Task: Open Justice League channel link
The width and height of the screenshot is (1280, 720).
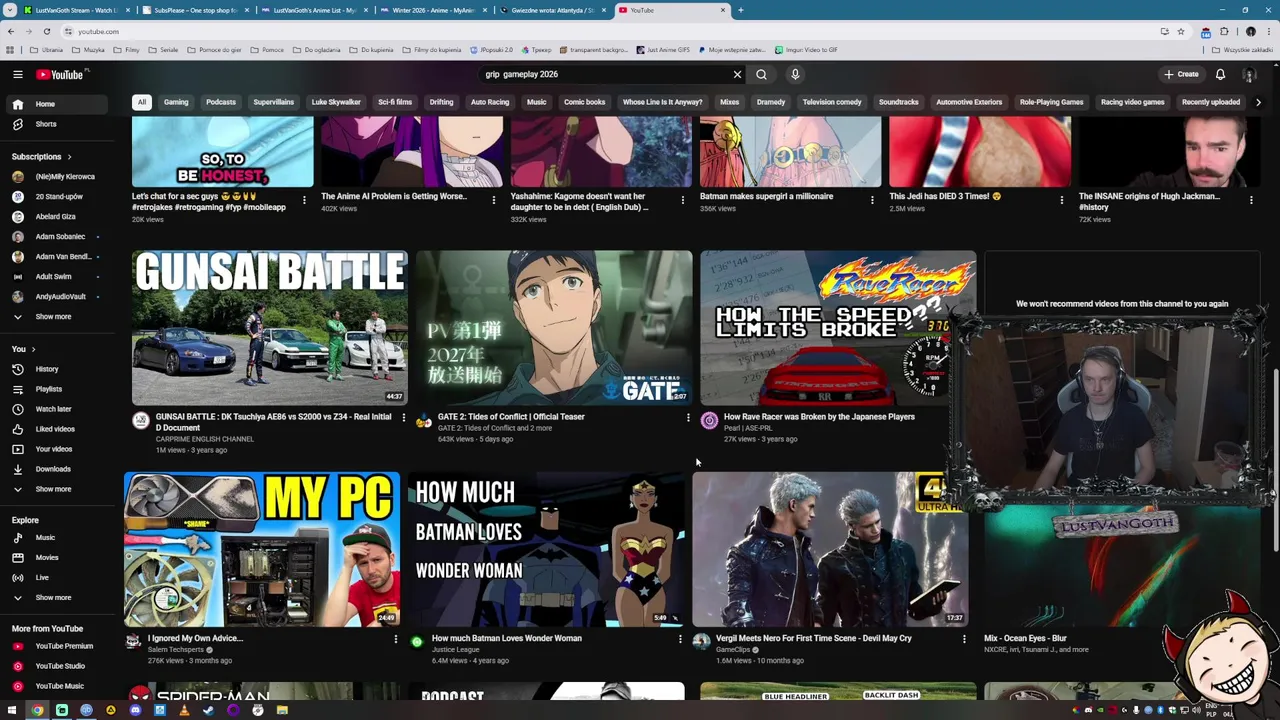Action: coord(456,650)
